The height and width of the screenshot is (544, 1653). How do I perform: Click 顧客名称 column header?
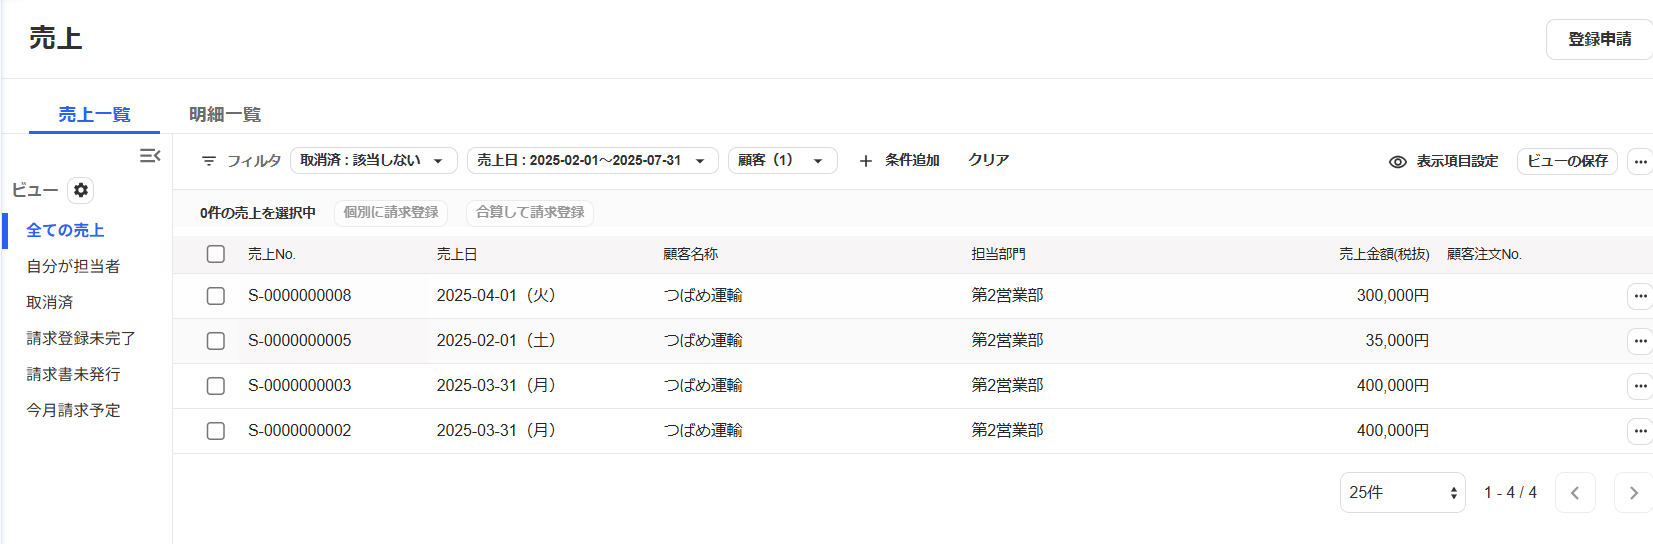coord(691,254)
